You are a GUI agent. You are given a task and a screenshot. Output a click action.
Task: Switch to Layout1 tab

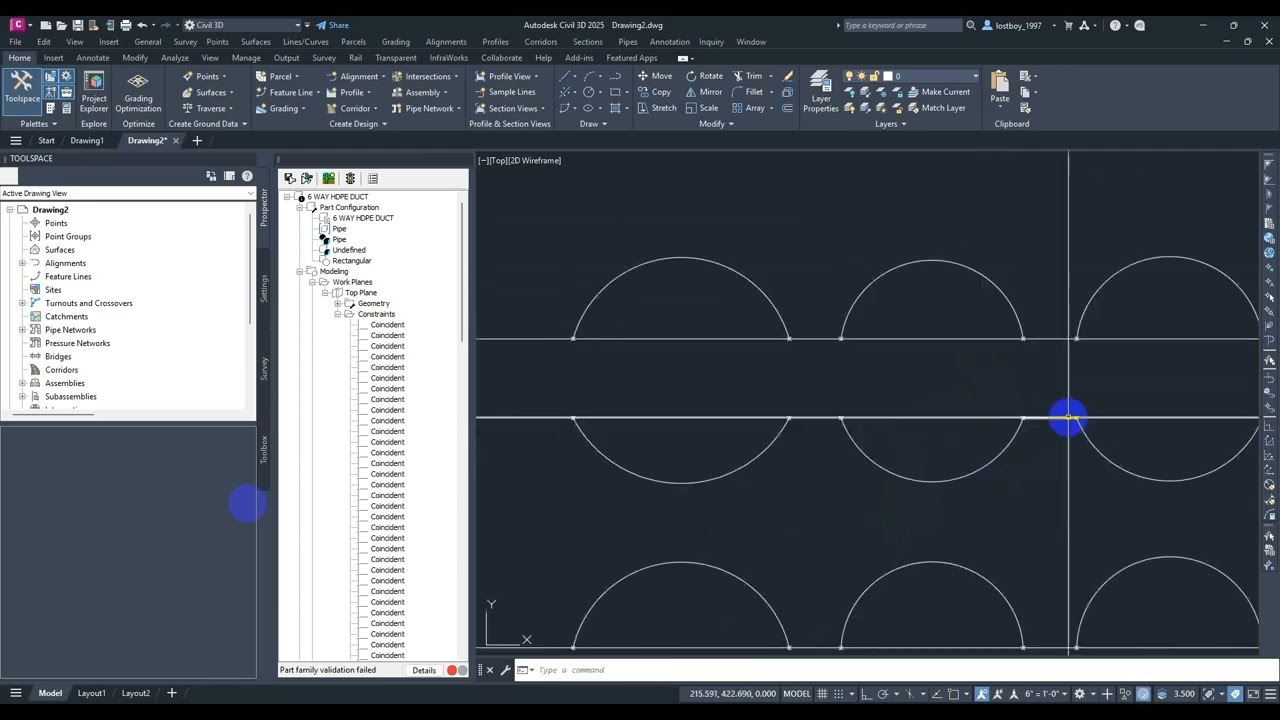click(91, 693)
